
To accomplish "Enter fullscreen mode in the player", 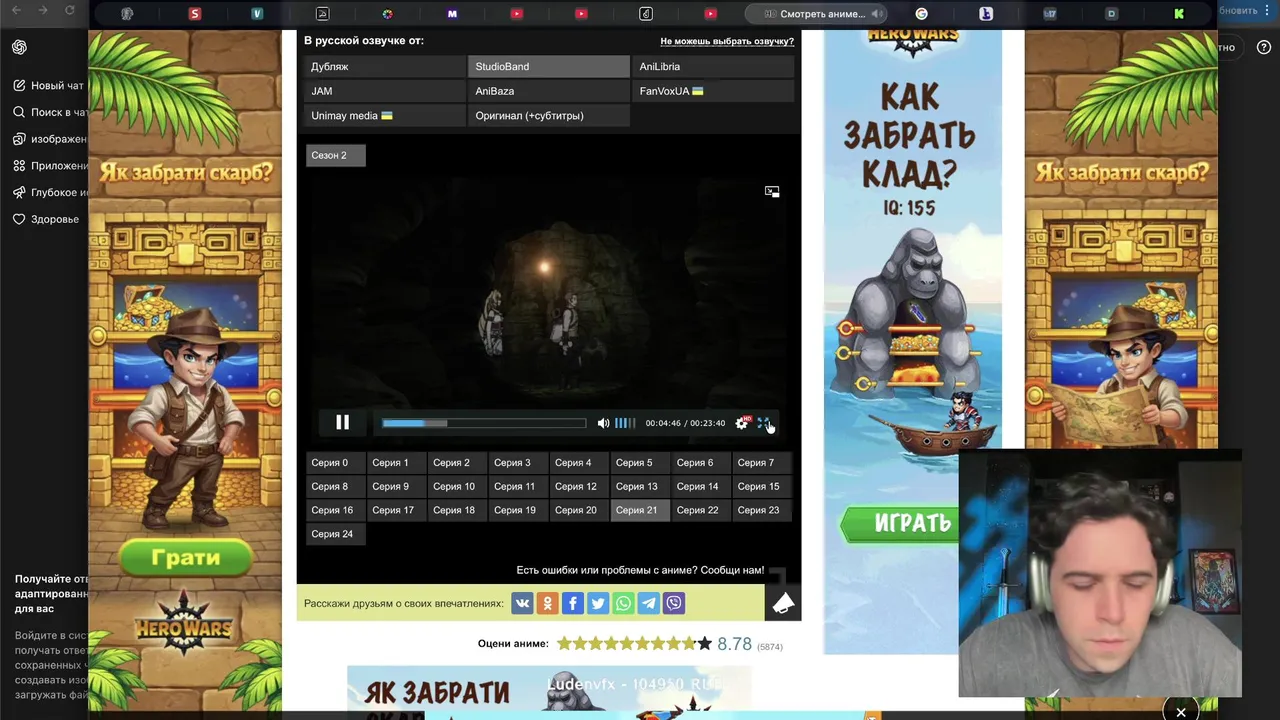I will tap(763, 423).
